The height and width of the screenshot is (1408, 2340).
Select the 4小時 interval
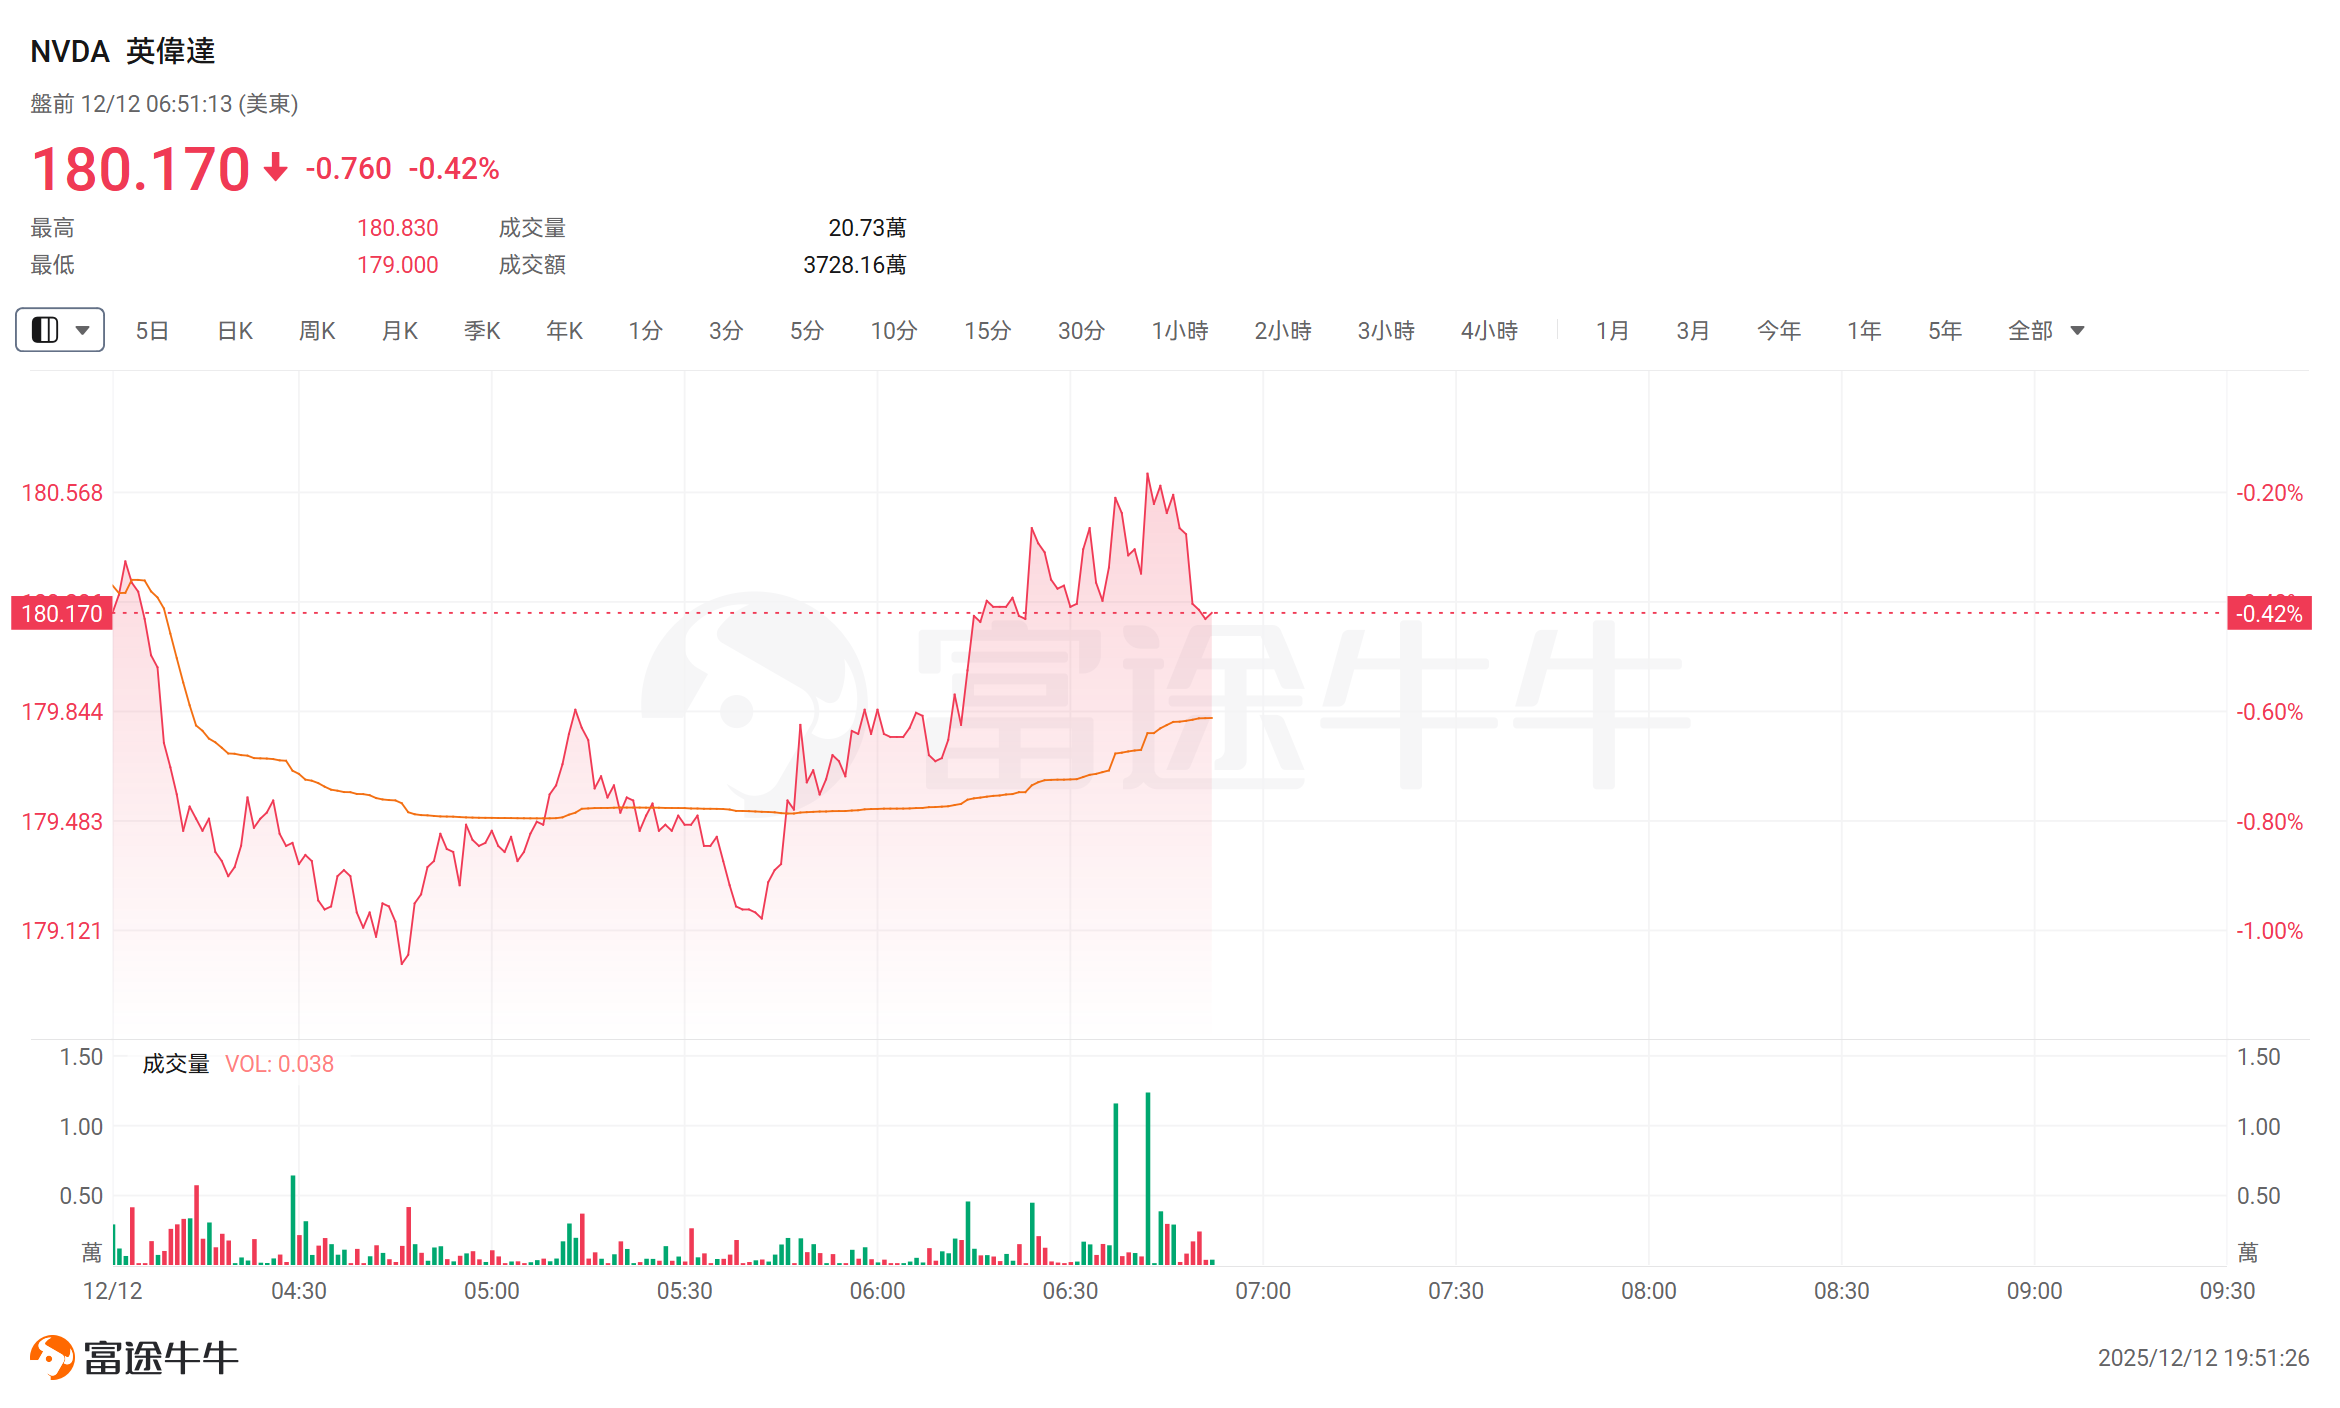(1489, 330)
